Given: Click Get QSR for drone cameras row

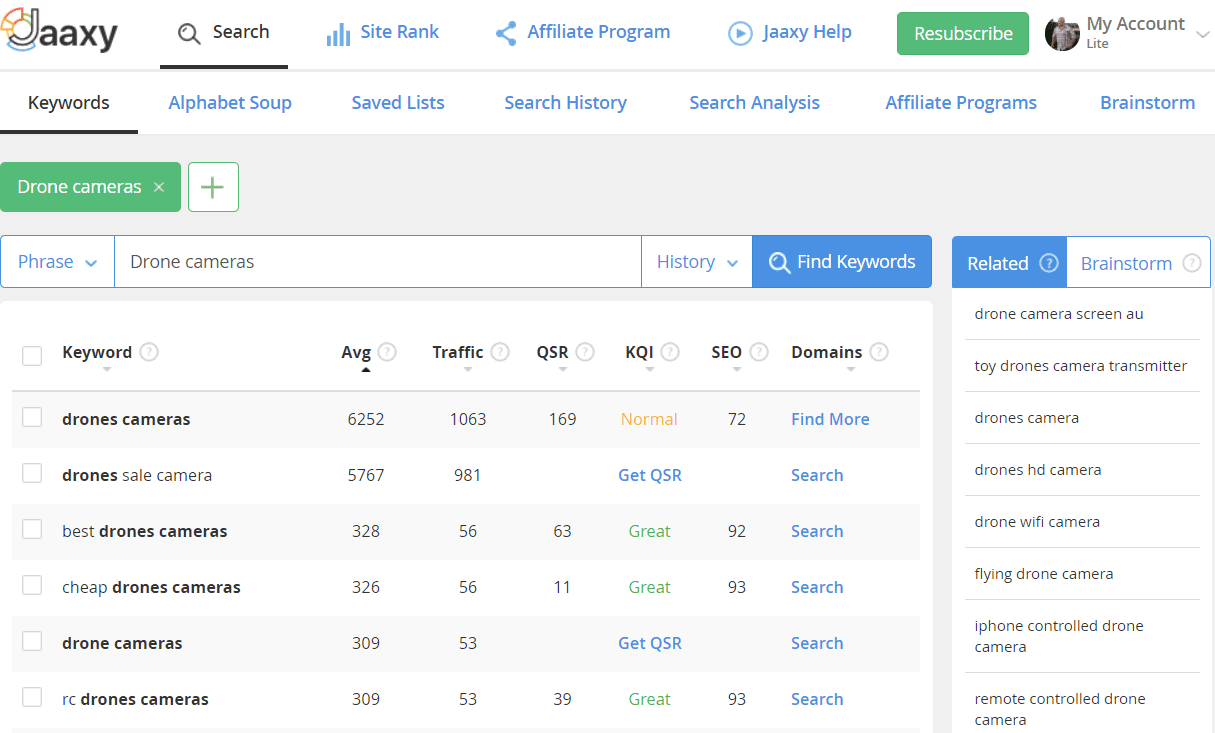Looking at the screenshot, I should pyautogui.click(x=650, y=643).
